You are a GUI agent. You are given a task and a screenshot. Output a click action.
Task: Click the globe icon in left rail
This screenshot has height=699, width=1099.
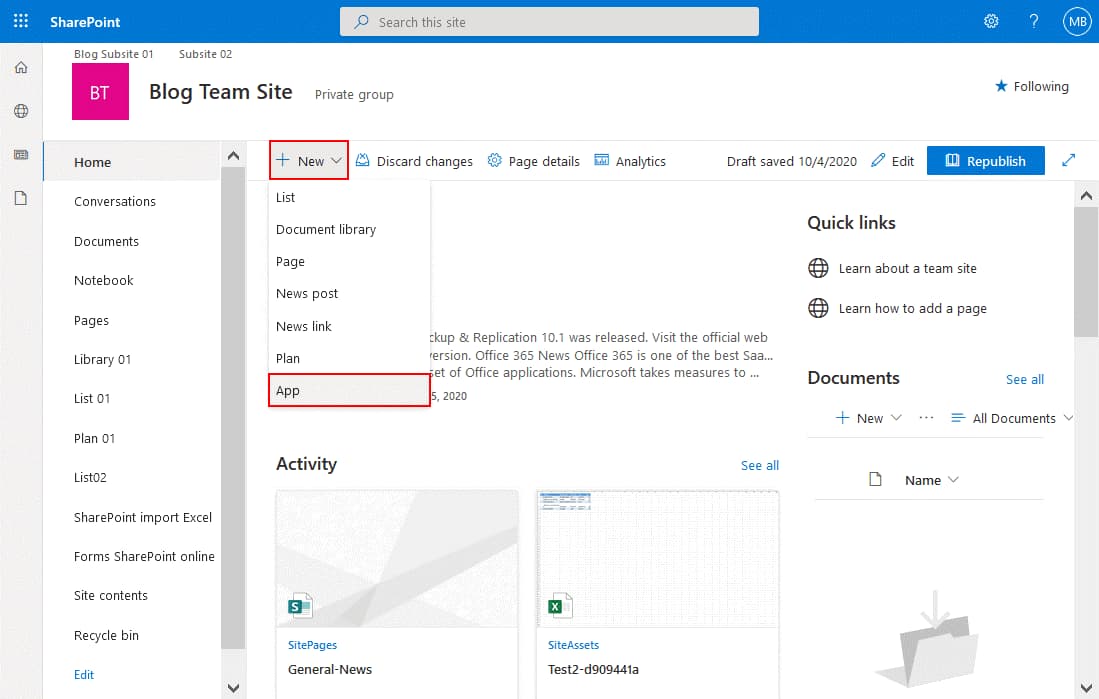[20, 110]
